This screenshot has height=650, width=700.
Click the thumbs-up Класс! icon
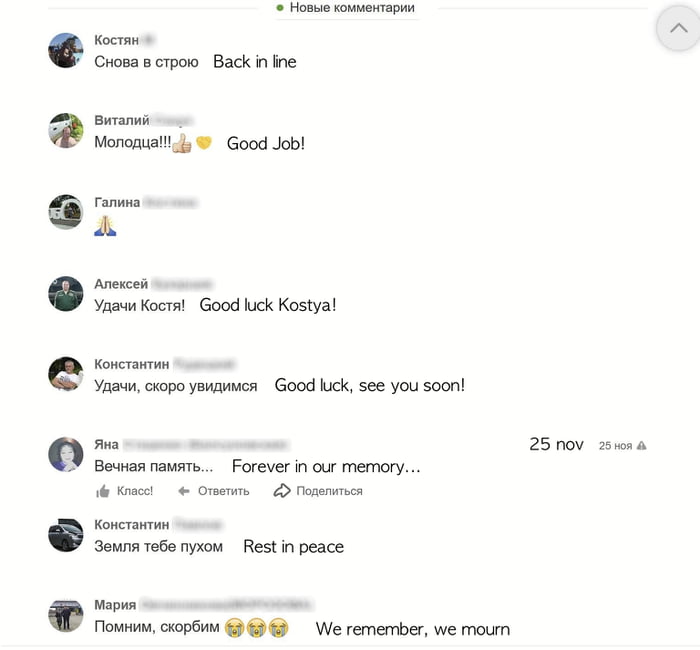pyautogui.click(x=103, y=491)
